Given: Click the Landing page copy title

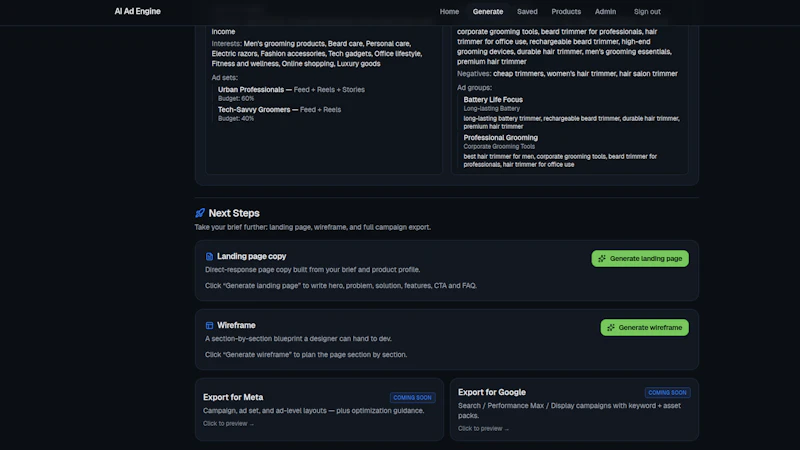Looking at the screenshot, I should 252,256.
